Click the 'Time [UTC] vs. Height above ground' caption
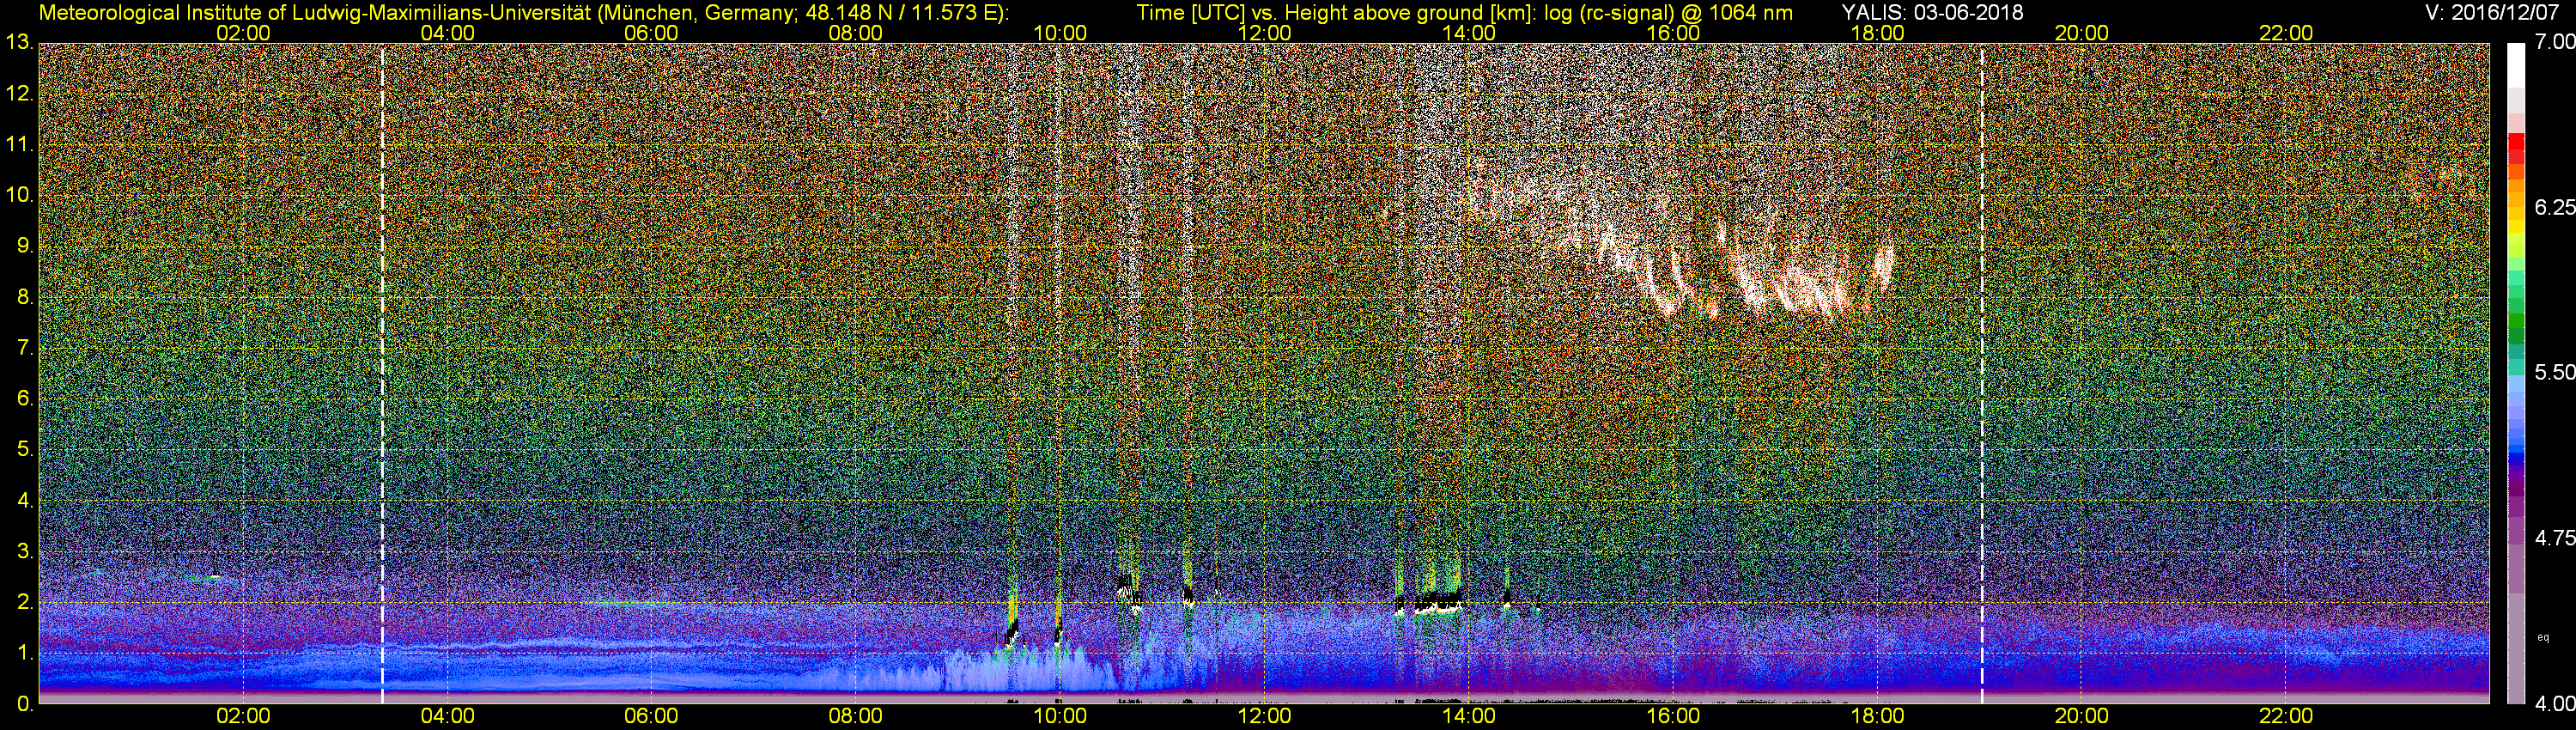 [1464, 12]
